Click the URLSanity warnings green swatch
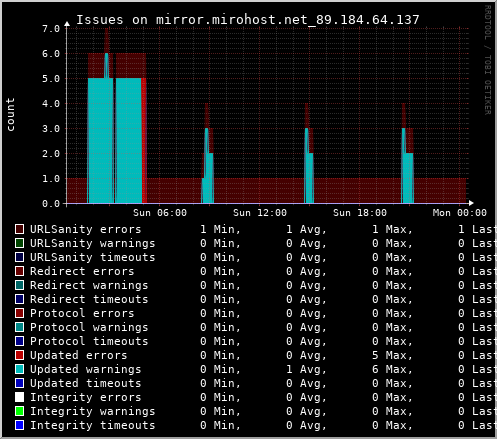This screenshot has height=439, width=497. tap(19, 243)
